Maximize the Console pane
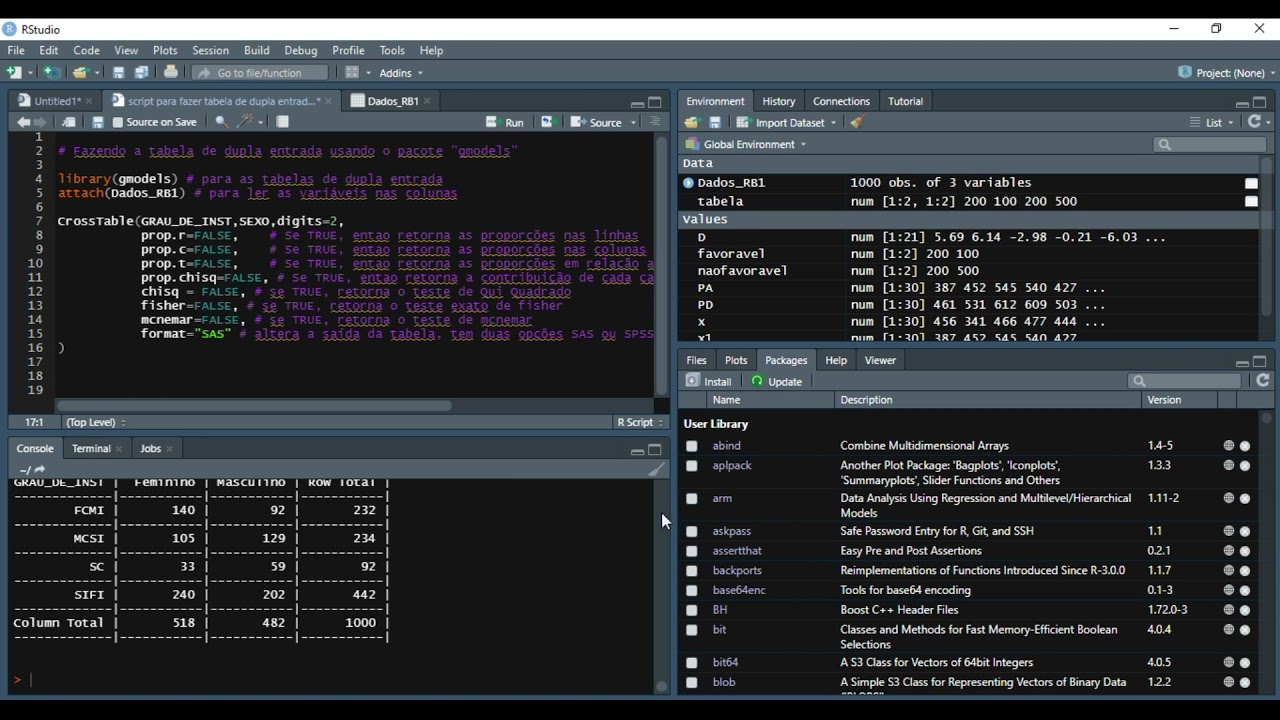 [x=655, y=449]
